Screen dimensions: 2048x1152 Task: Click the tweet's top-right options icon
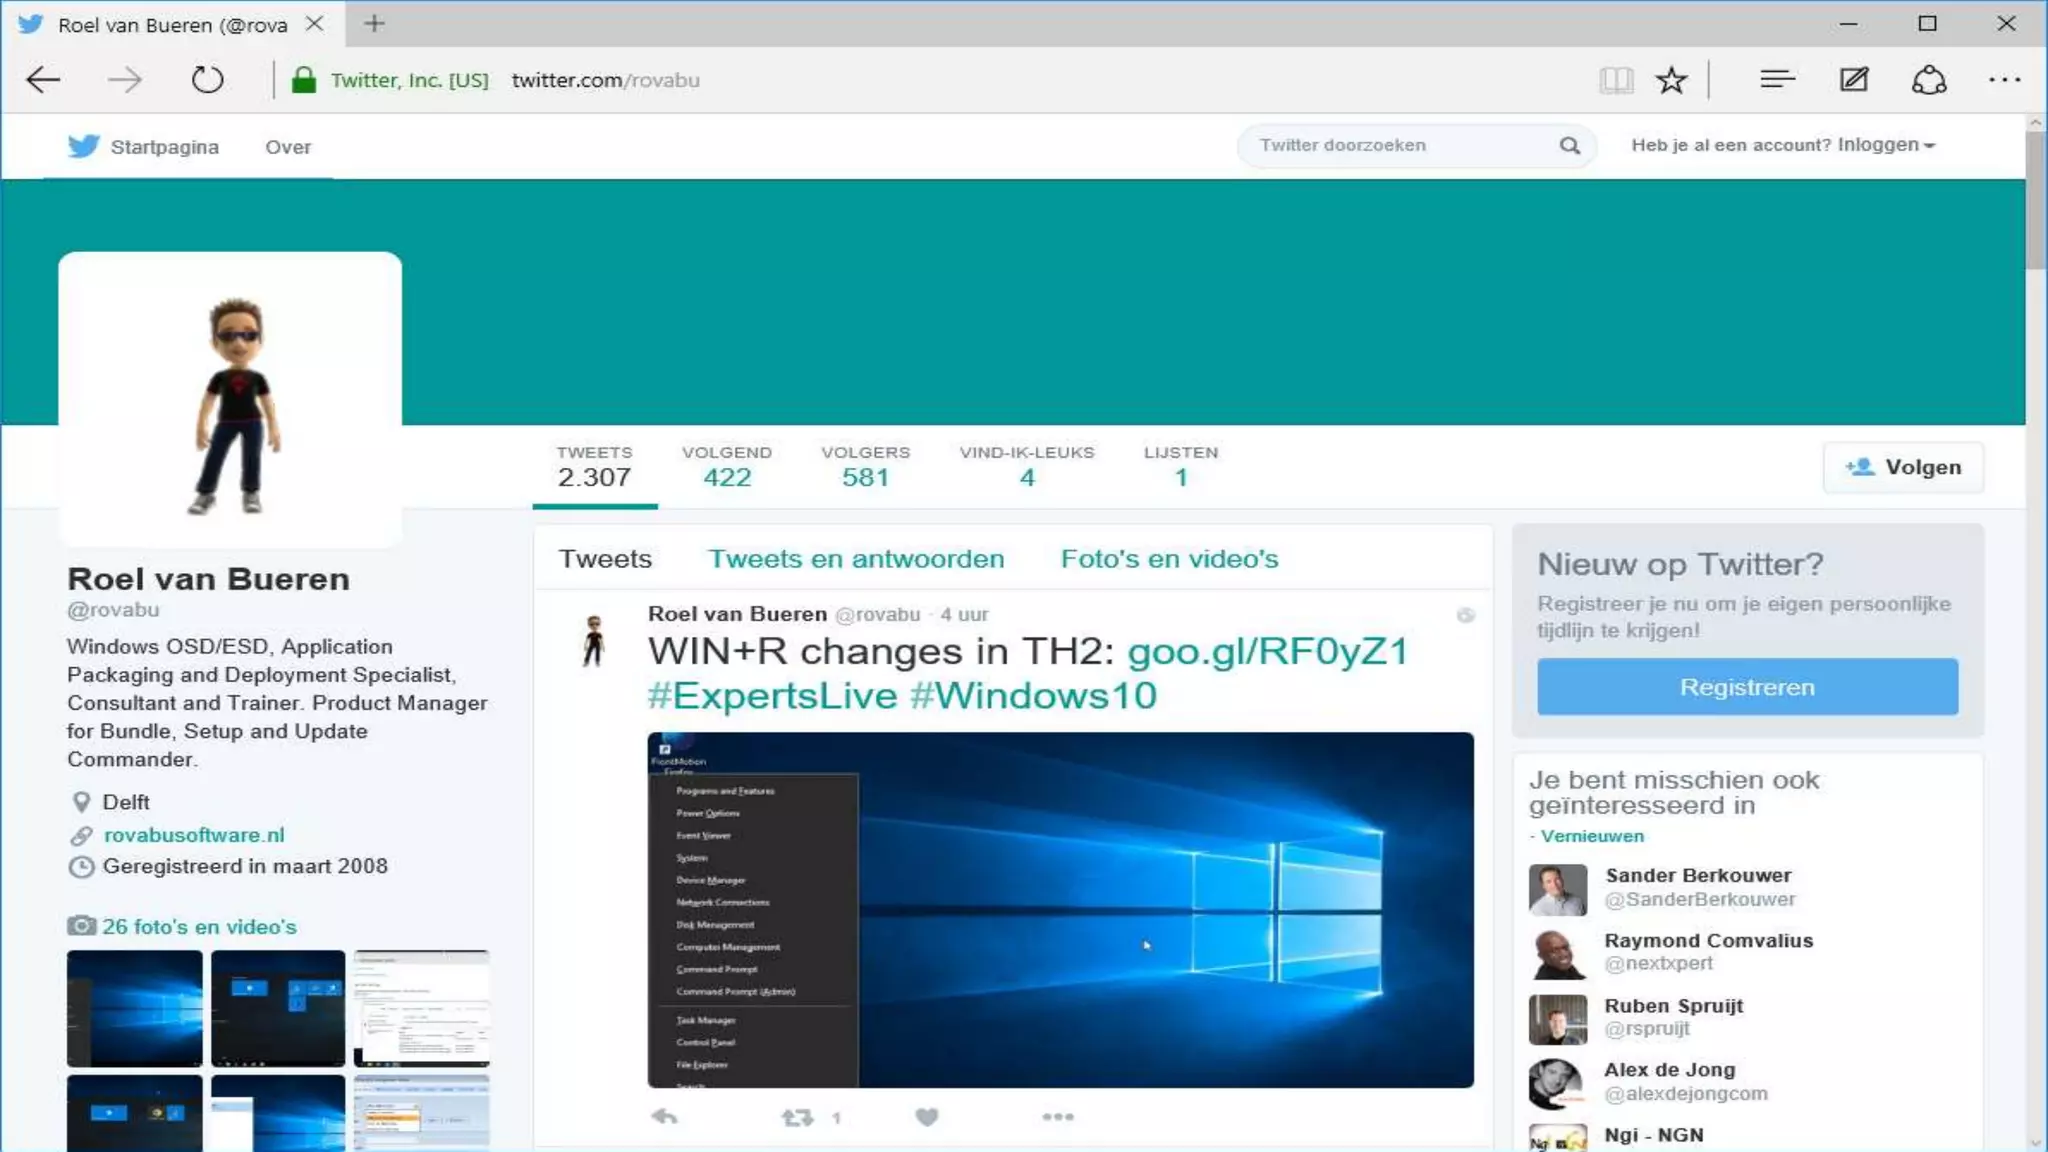[1465, 615]
